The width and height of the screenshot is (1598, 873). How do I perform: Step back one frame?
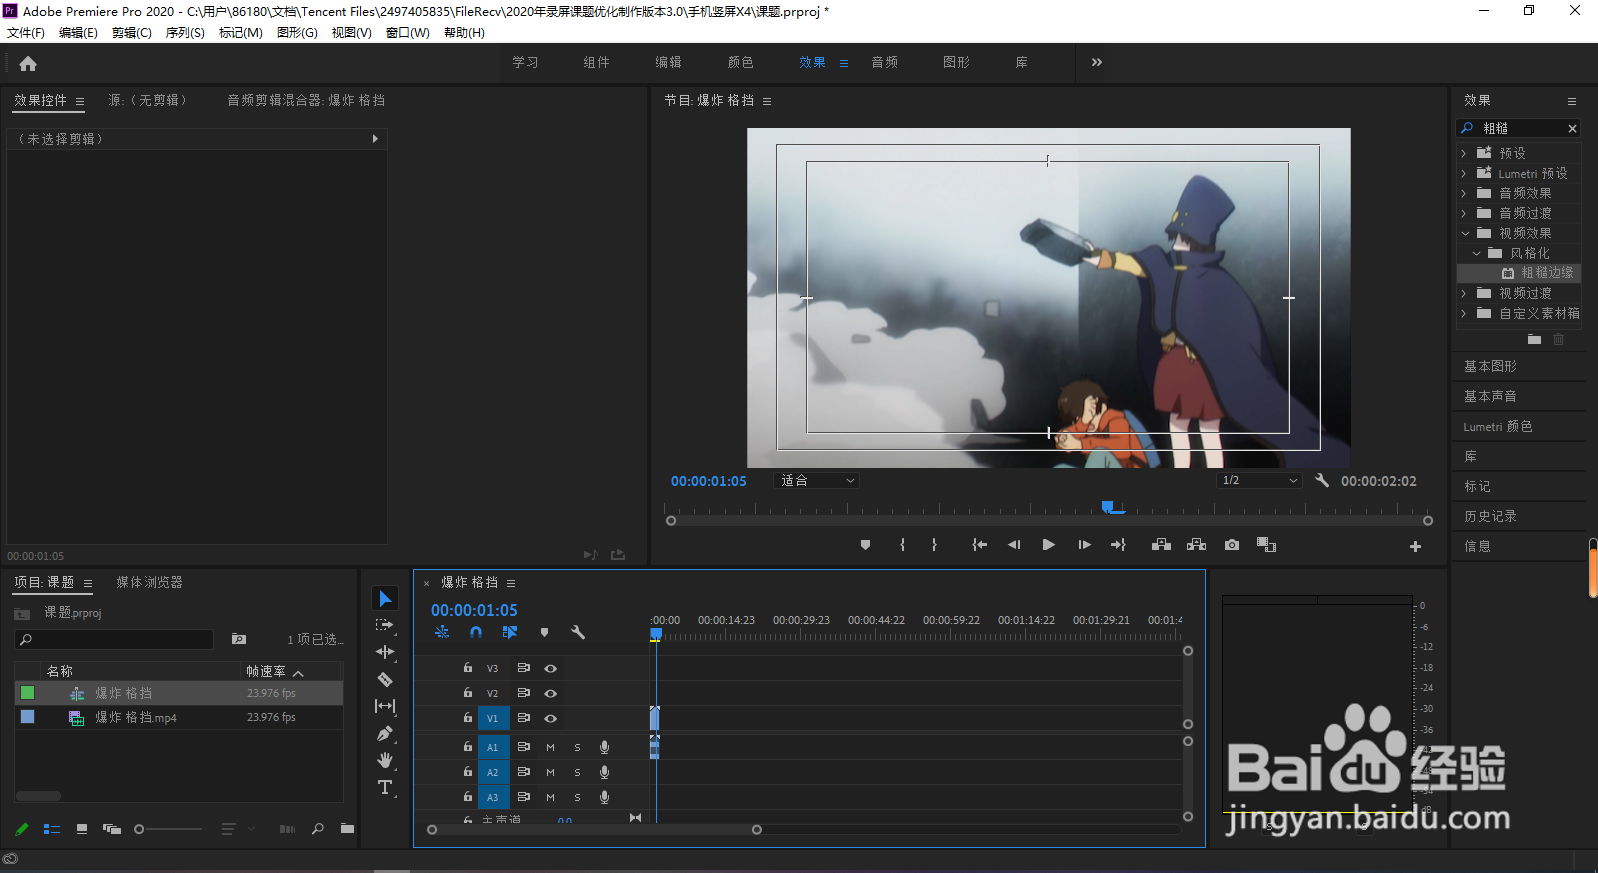click(1014, 545)
